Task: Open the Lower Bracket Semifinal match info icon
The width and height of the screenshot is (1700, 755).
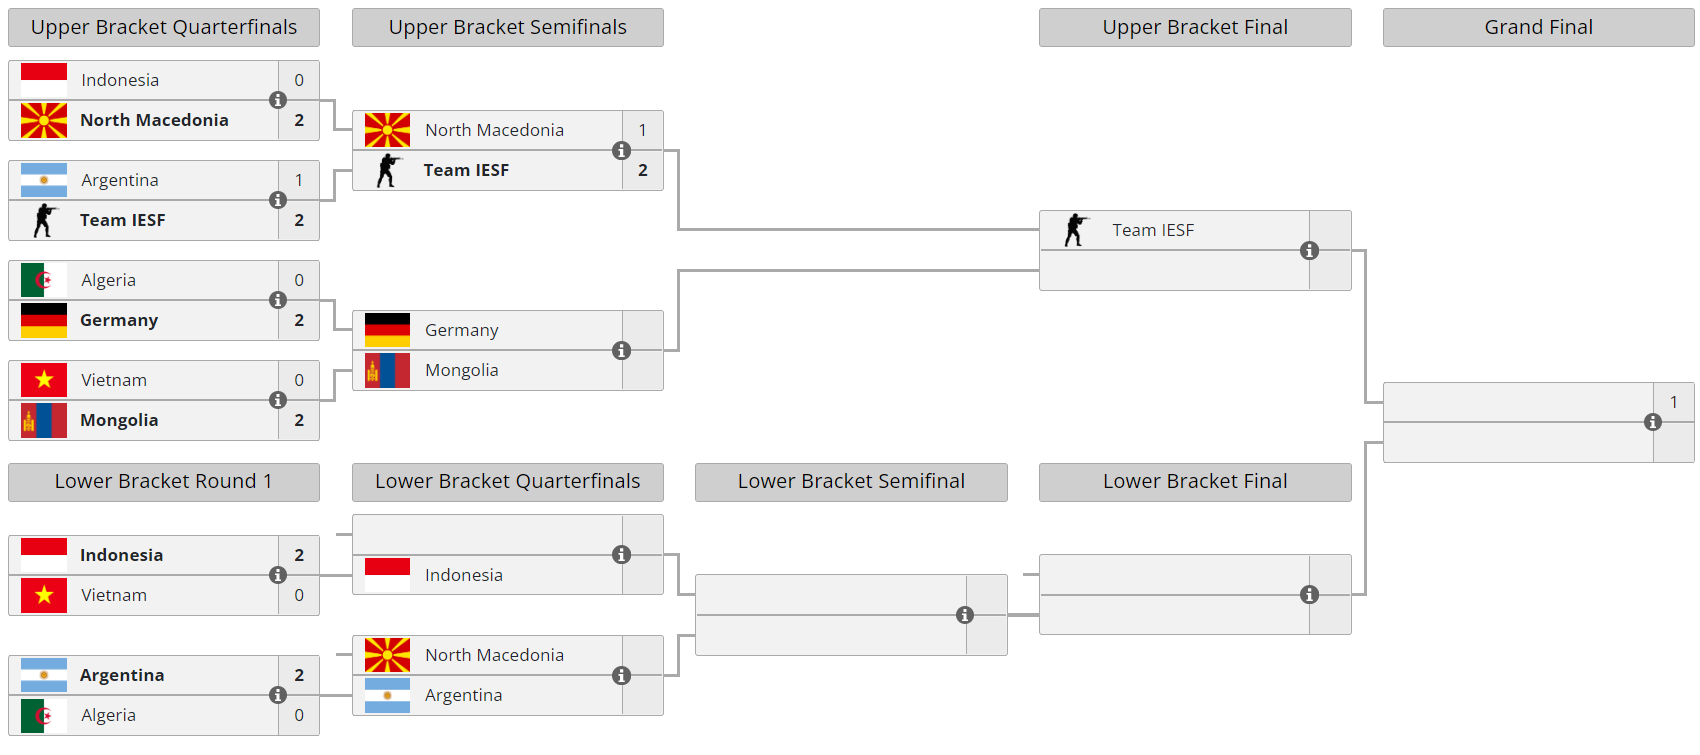Action: pyautogui.click(x=965, y=615)
